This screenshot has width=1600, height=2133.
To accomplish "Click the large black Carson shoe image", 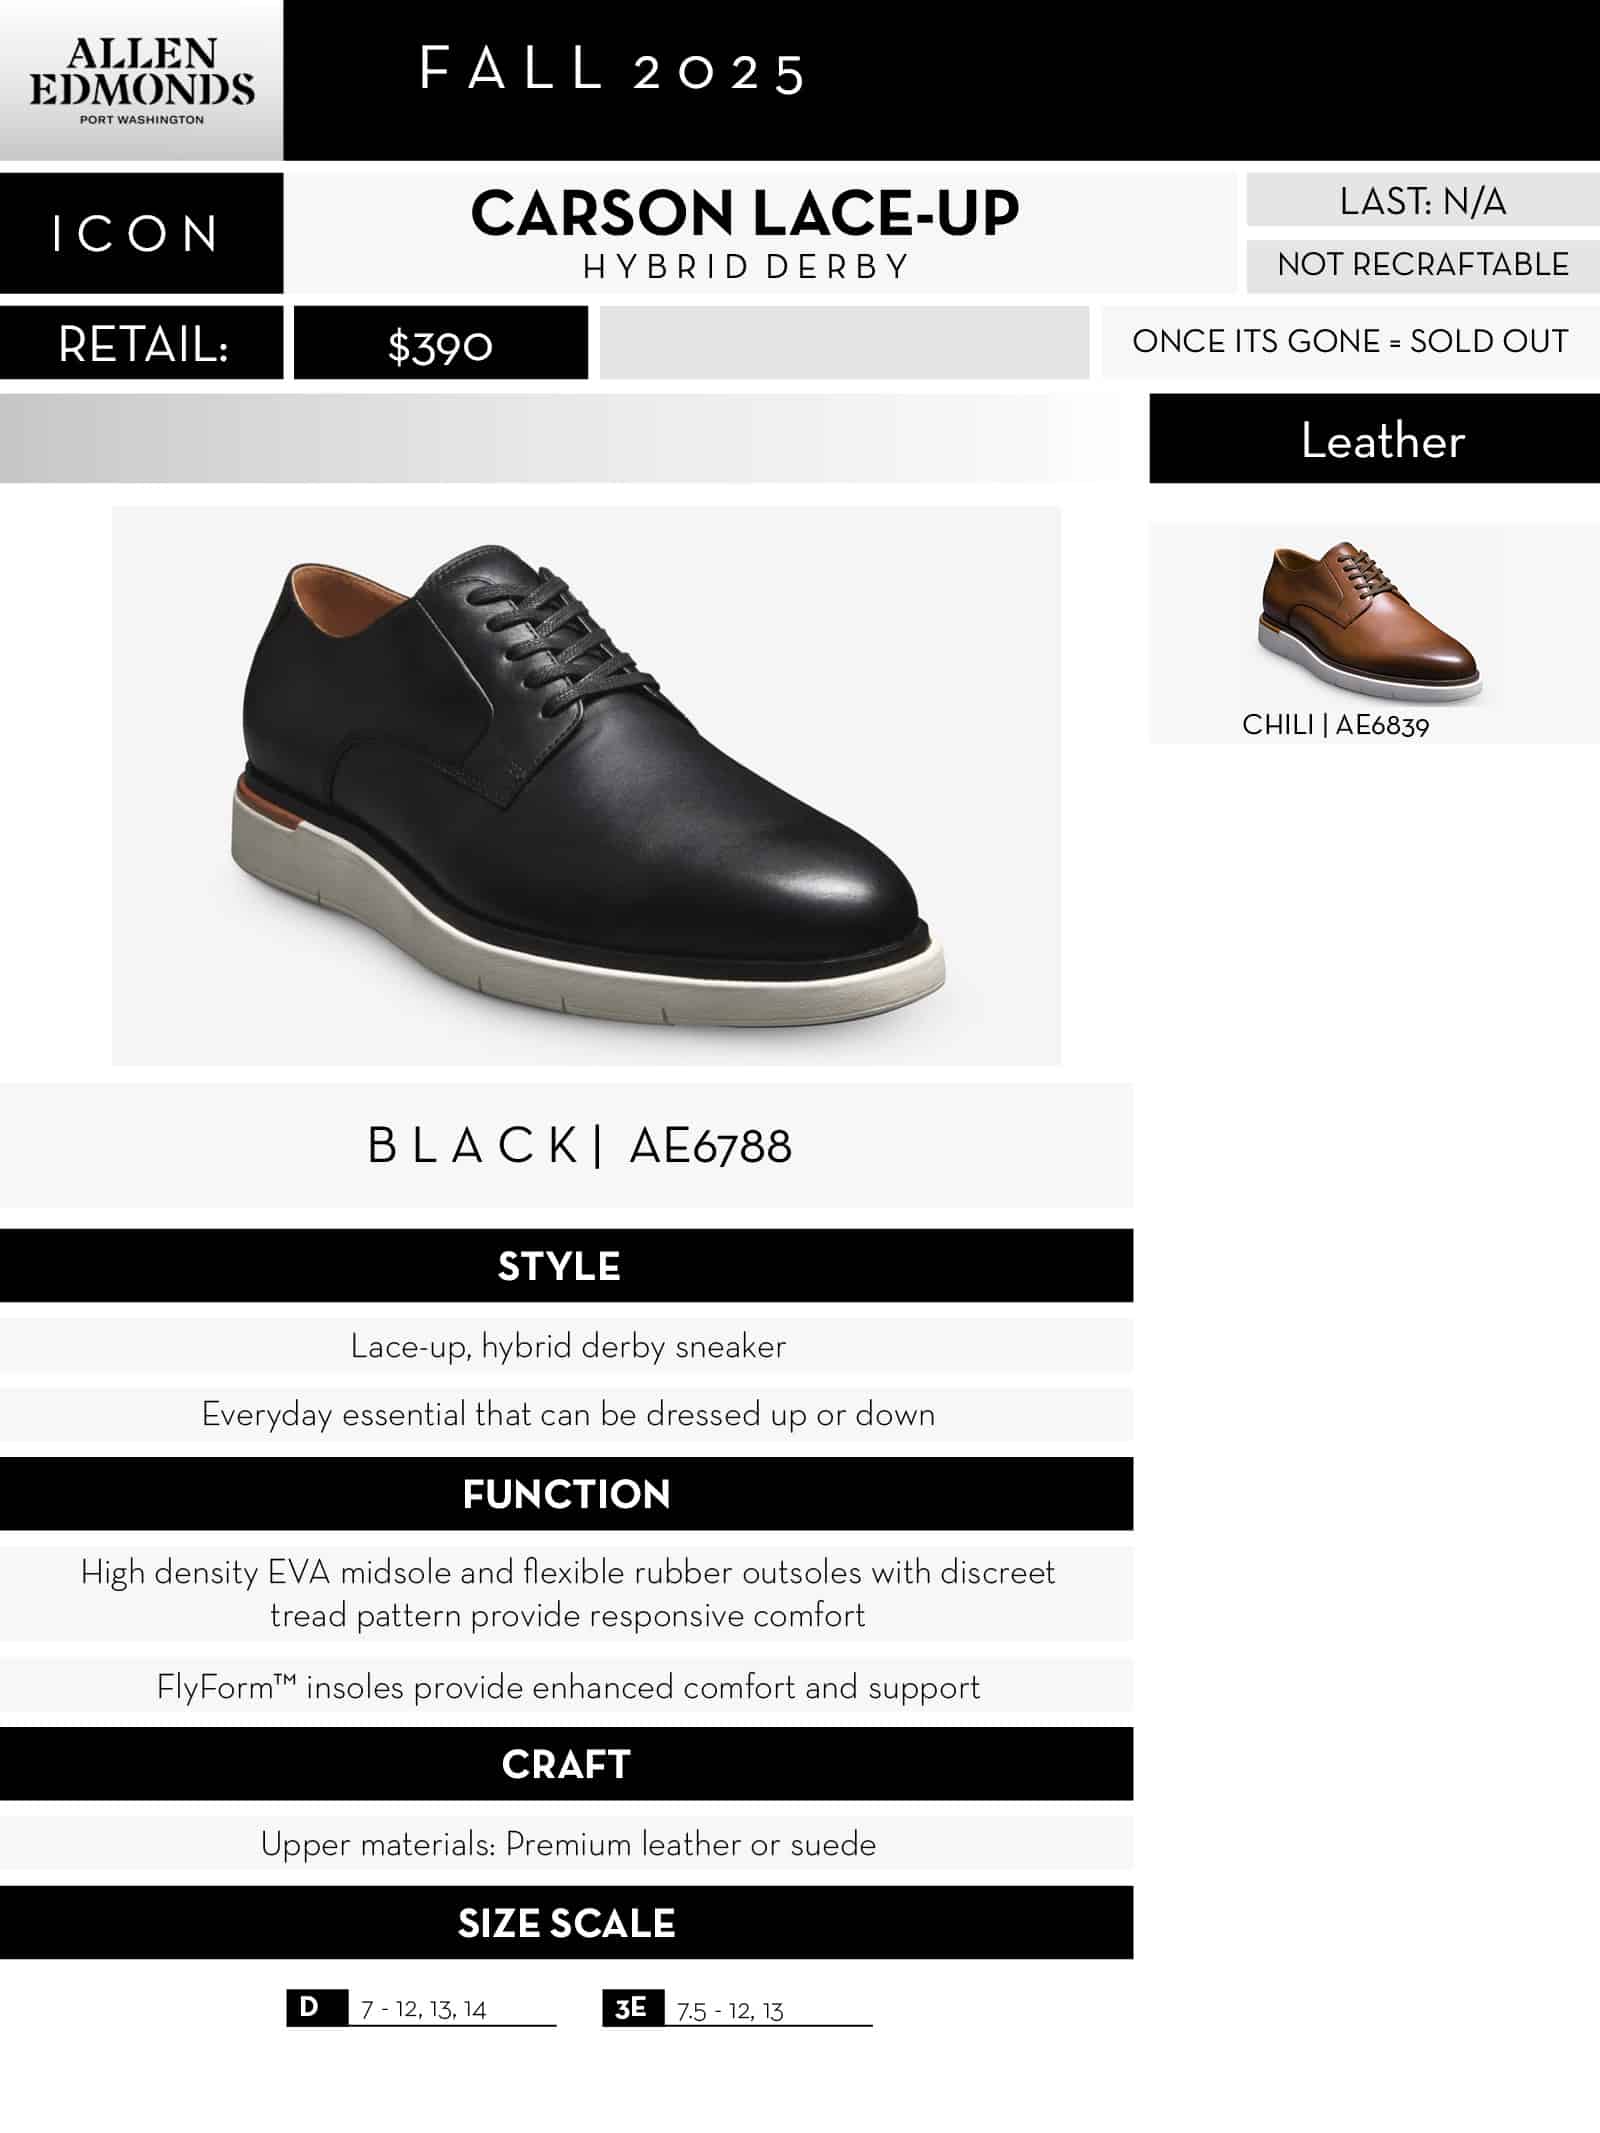I will pos(586,785).
